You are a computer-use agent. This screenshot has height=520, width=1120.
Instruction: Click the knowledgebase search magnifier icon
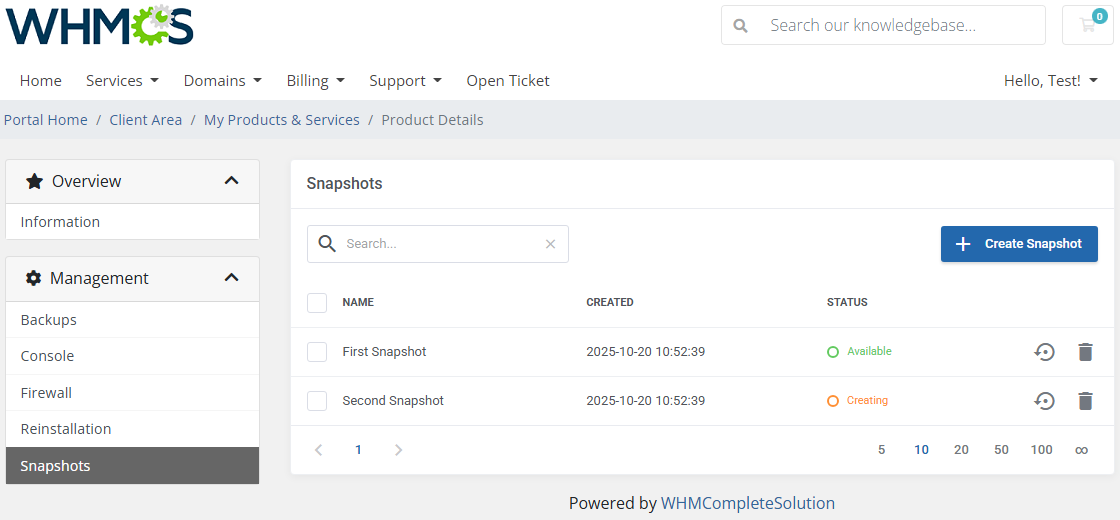[x=741, y=26]
